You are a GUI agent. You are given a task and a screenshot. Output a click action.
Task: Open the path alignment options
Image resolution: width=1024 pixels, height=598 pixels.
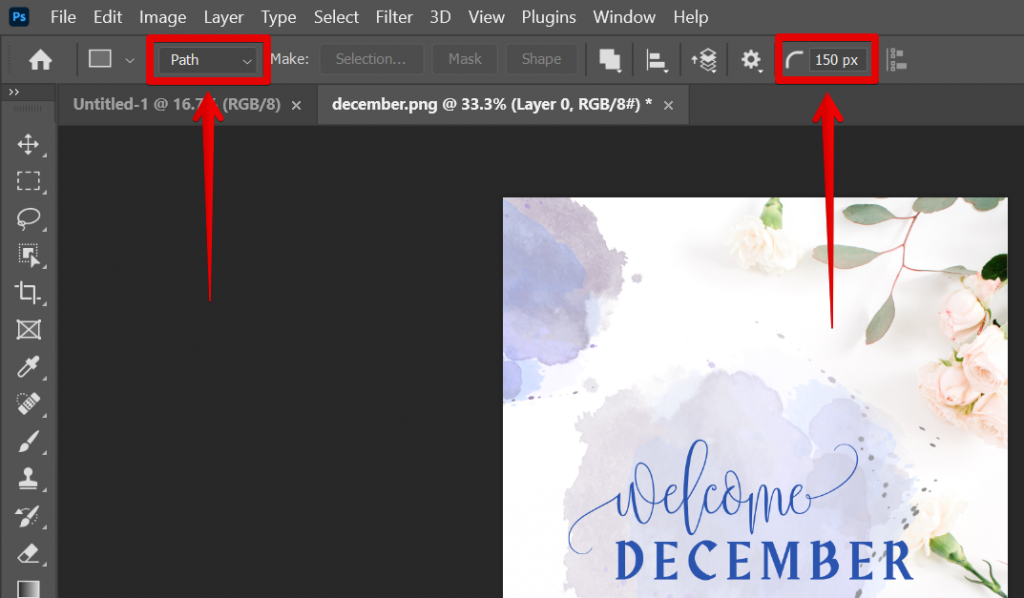[x=657, y=59]
